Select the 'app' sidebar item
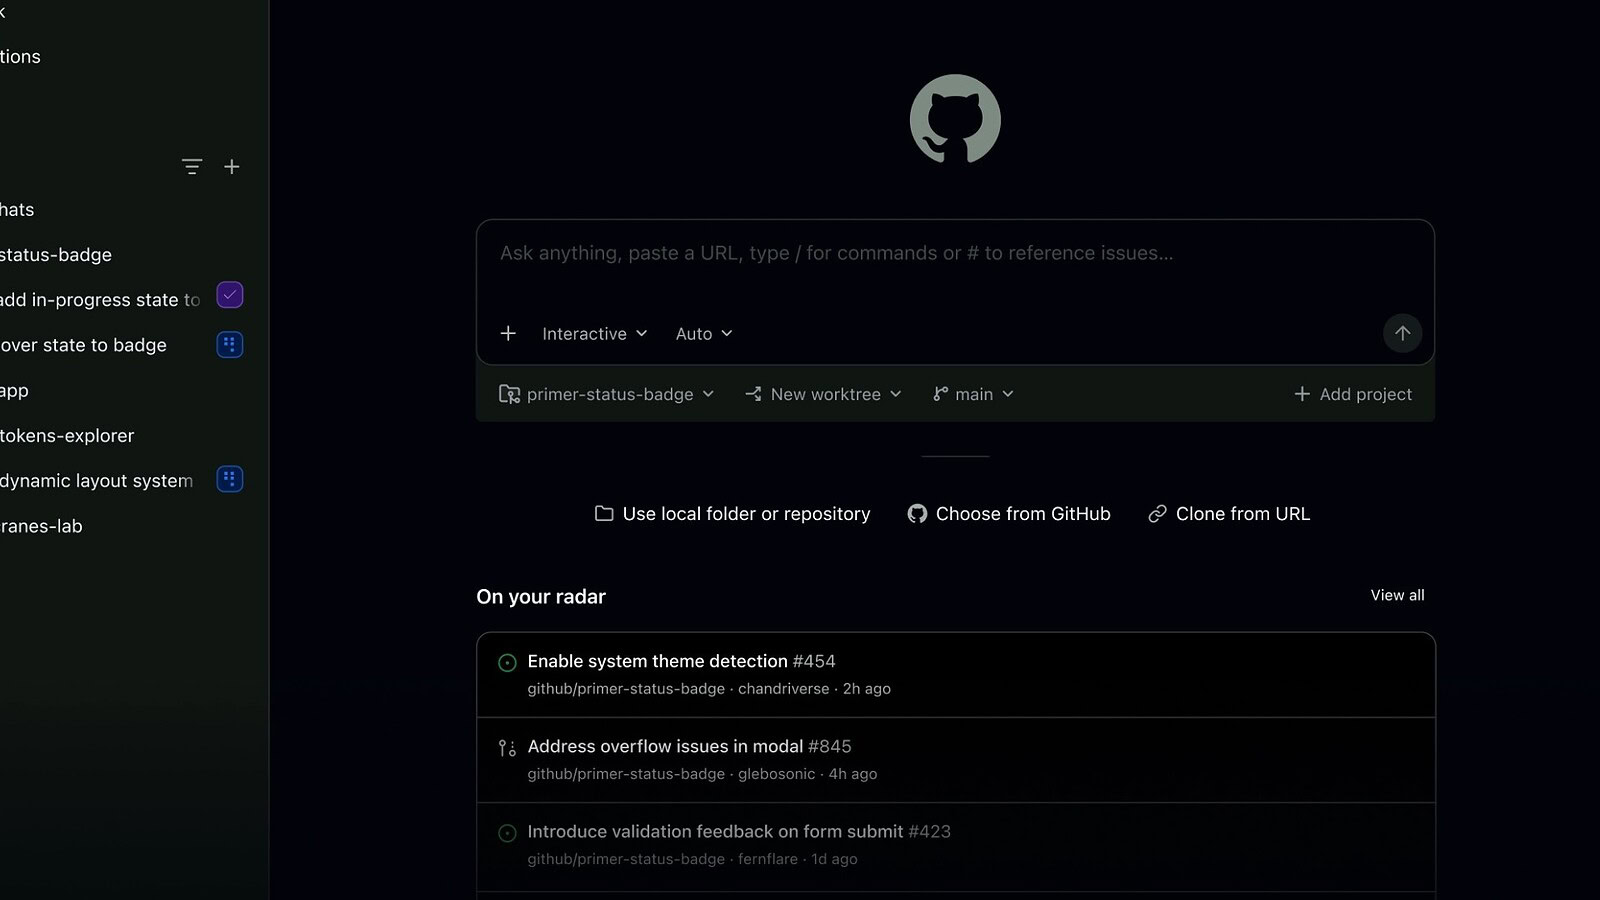This screenshot has height=900, width=1600. pos(14,390)
